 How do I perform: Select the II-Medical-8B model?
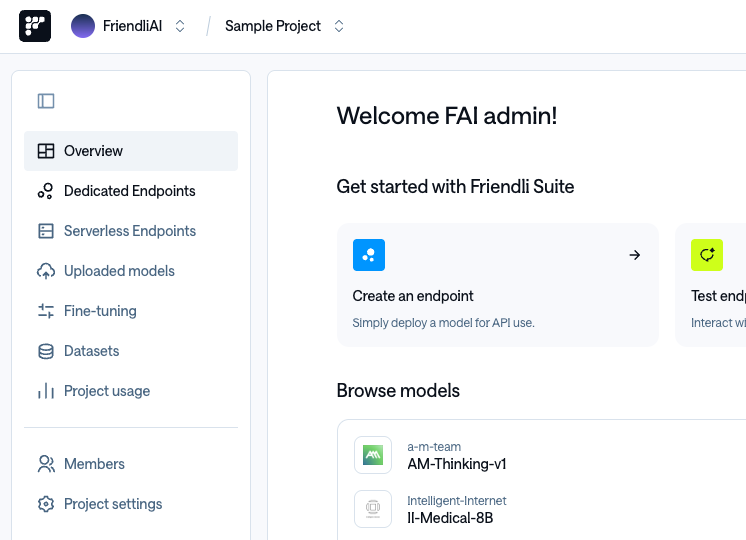[x=450, y=518]
